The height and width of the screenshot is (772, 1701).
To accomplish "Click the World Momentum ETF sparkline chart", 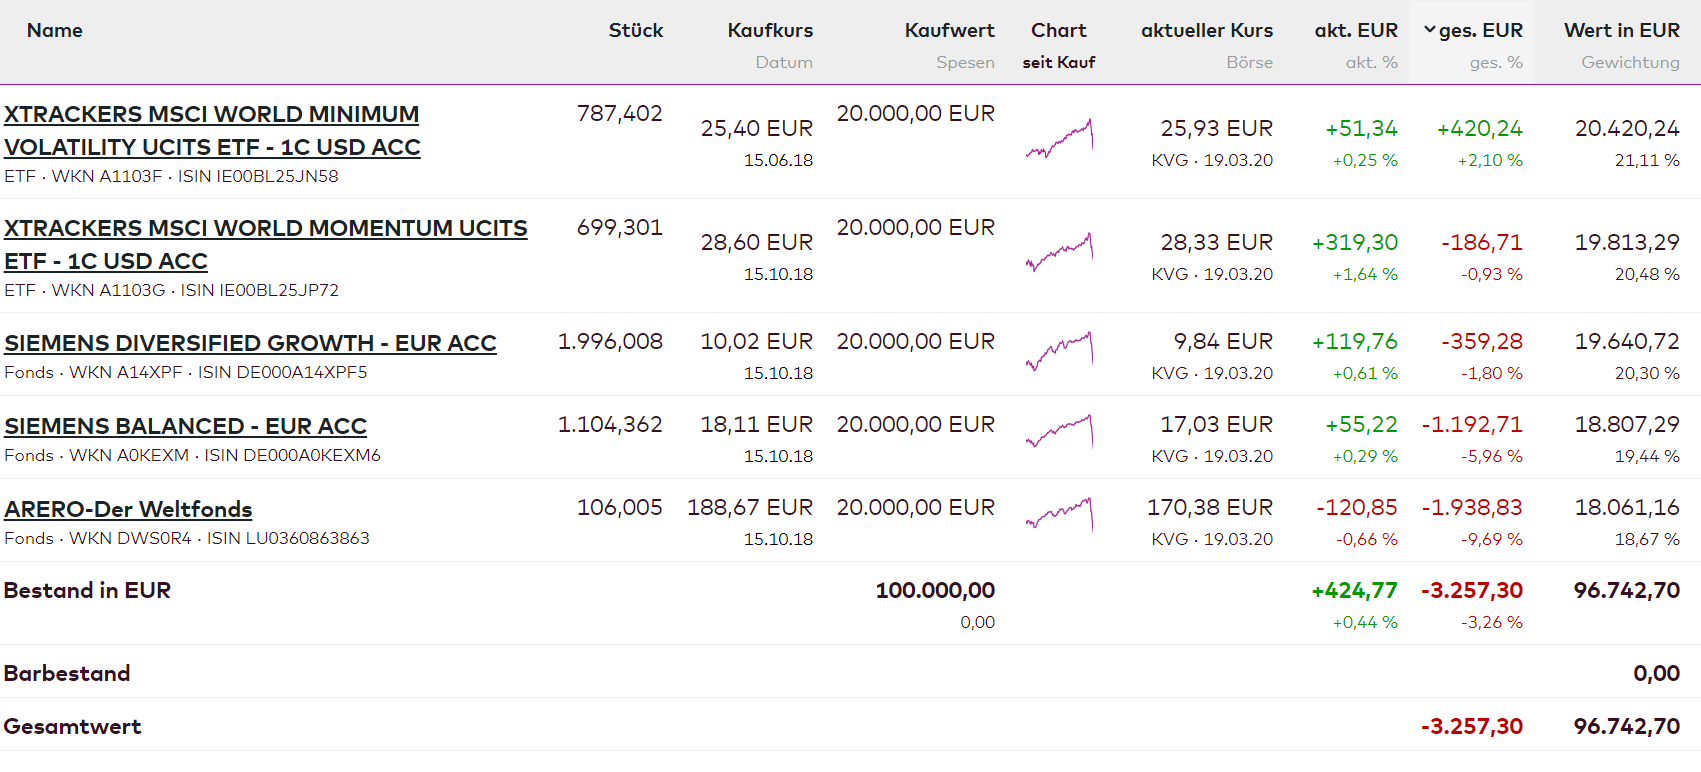I will coord(1059,252).
